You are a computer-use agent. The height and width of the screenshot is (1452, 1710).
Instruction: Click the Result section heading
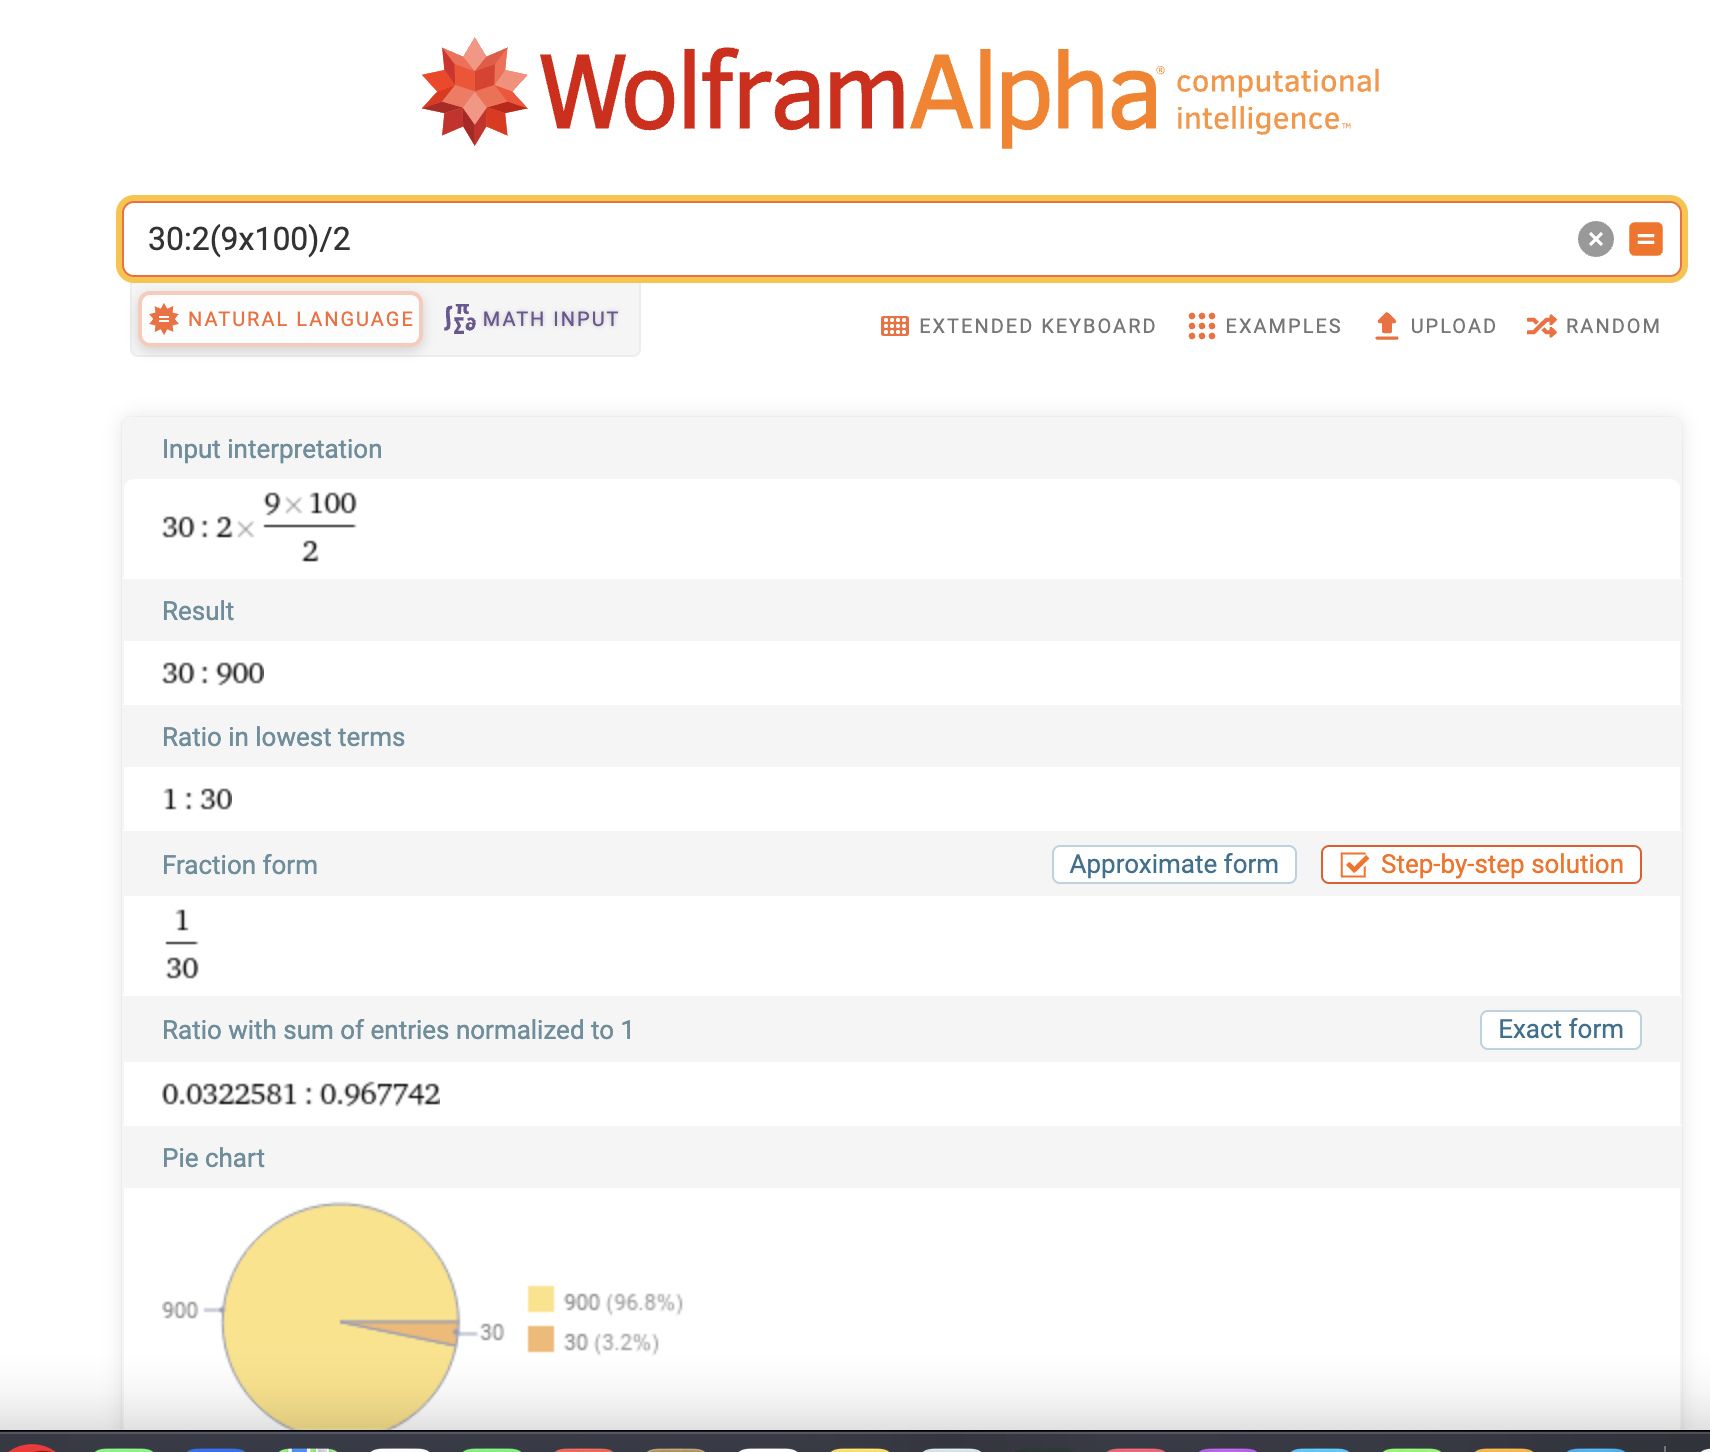198,611
